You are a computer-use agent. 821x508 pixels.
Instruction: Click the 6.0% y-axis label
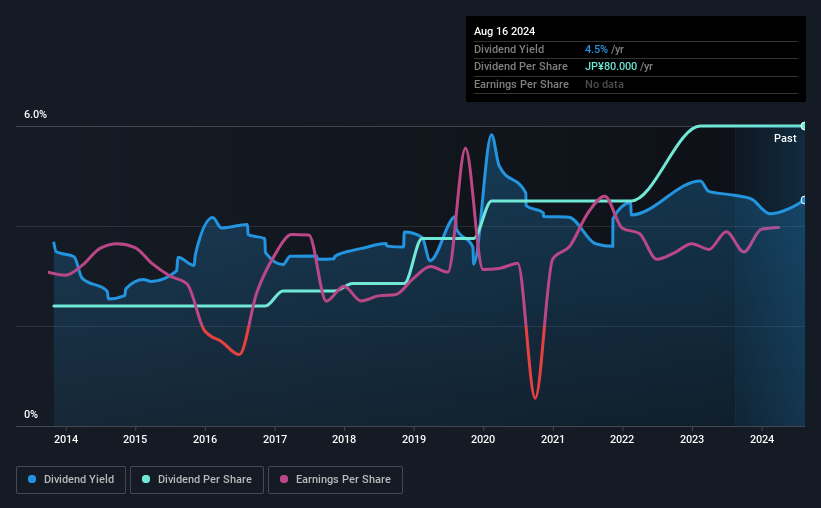coord(35,115)
